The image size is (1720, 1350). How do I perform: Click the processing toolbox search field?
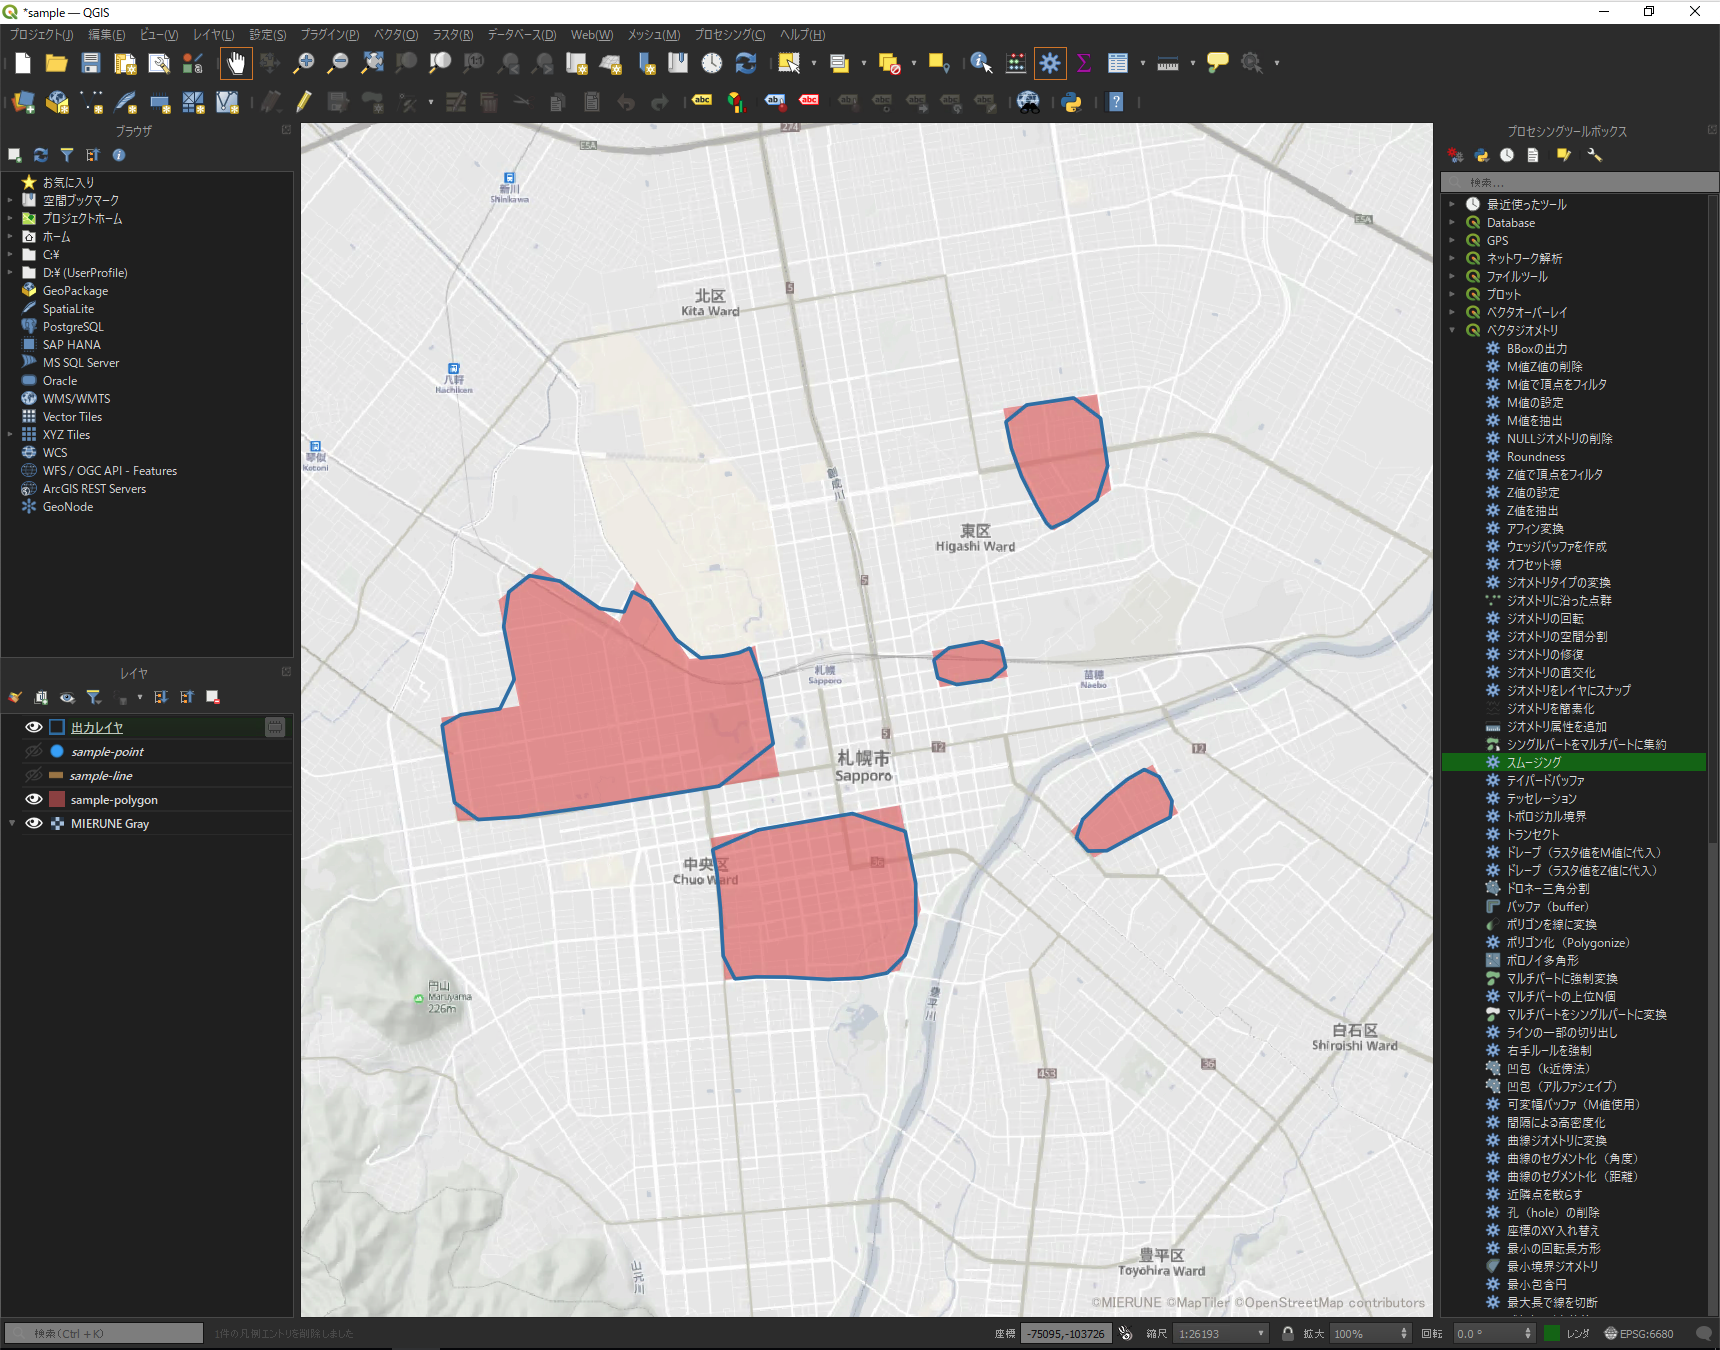1580,182
